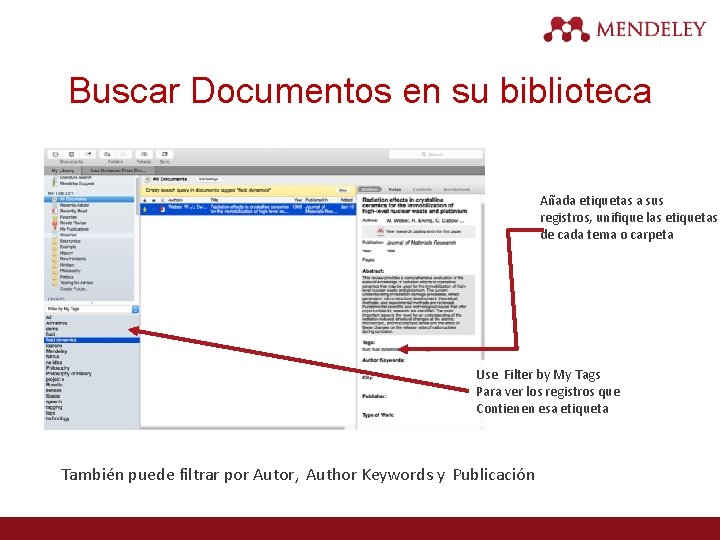Switch to the New Horizons From Plu... tab
720x540 pixels.
coord(118,170)
